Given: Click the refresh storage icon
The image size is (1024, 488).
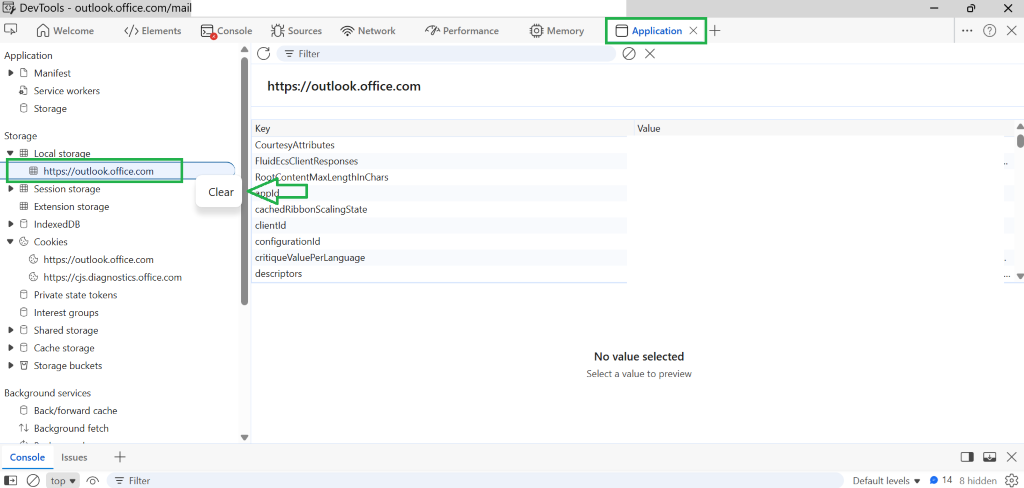Looking at the screenshot, I should click(x=263, y=54).
